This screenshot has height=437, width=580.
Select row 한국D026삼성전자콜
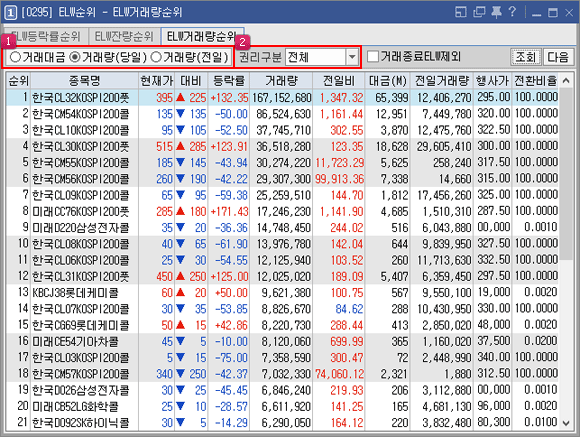click(283, 391)
